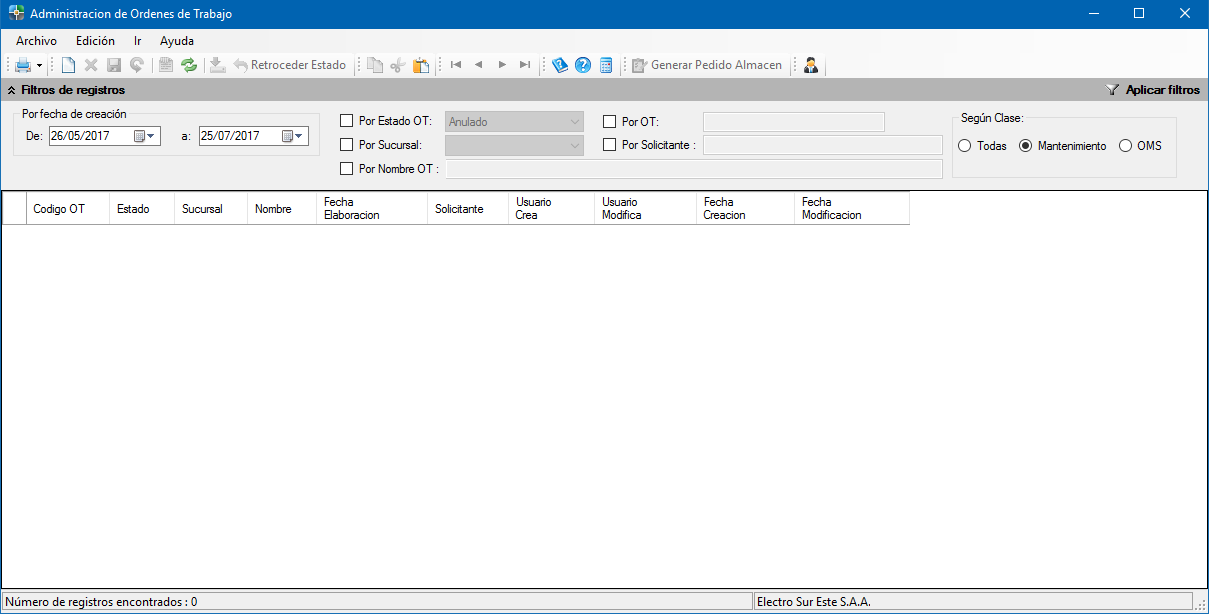This screenshot has height=614, width=1209.
Task: Click the Fecha Elaboracion column header
Action: point(372,209)
